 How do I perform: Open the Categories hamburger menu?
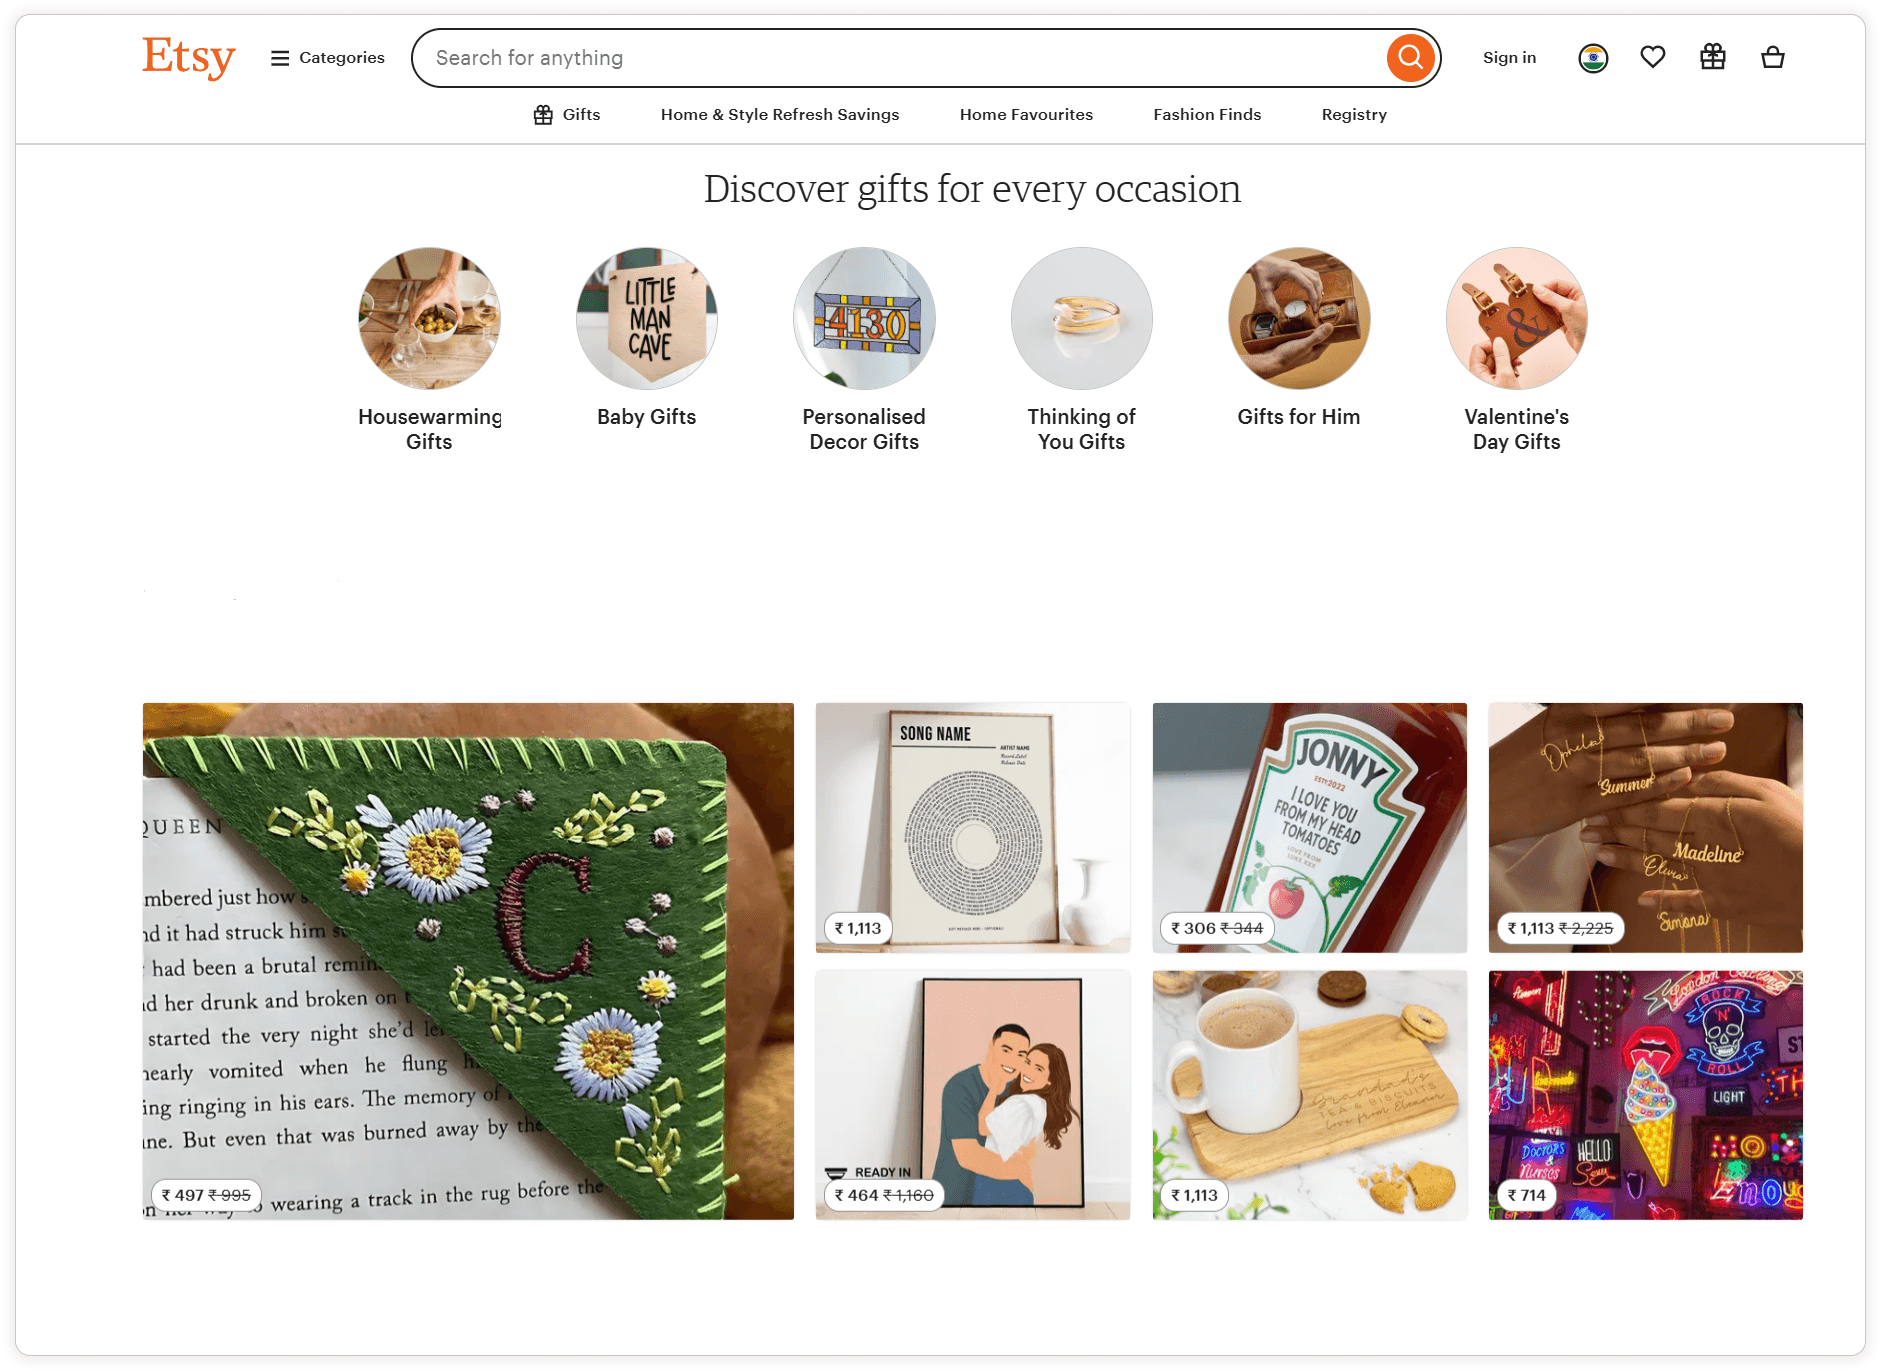[x=327, y=58]
